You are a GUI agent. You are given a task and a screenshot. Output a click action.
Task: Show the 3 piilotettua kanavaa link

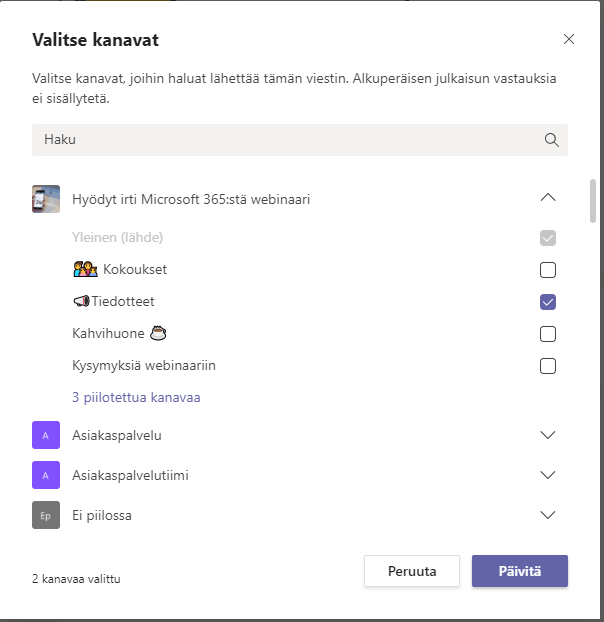pos(136,397)
